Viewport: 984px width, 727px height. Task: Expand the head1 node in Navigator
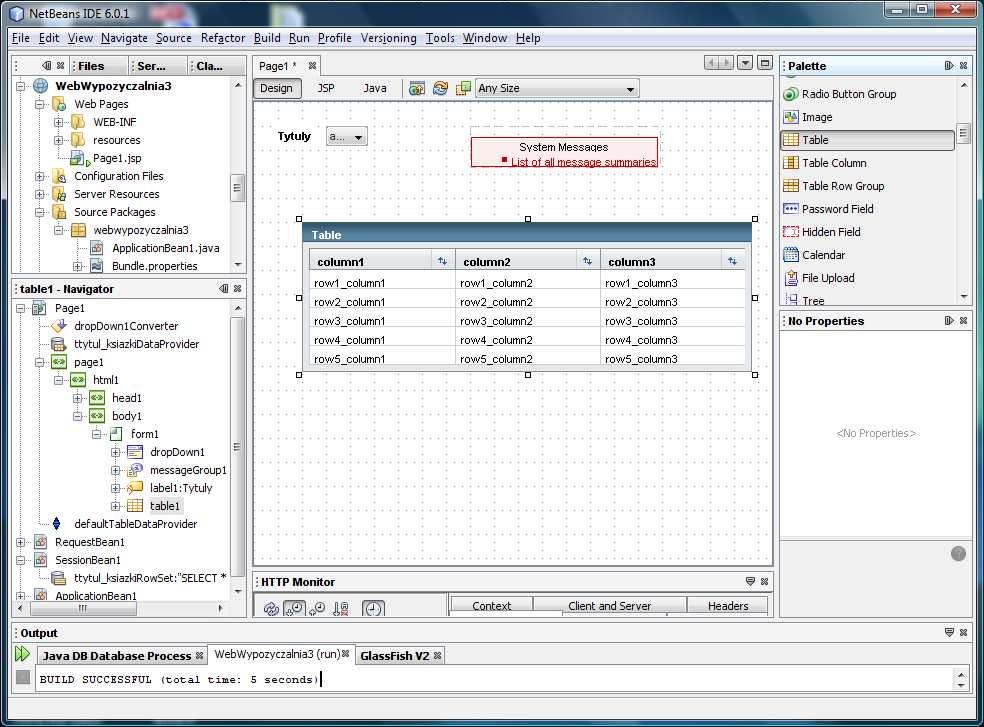[77, 398]
